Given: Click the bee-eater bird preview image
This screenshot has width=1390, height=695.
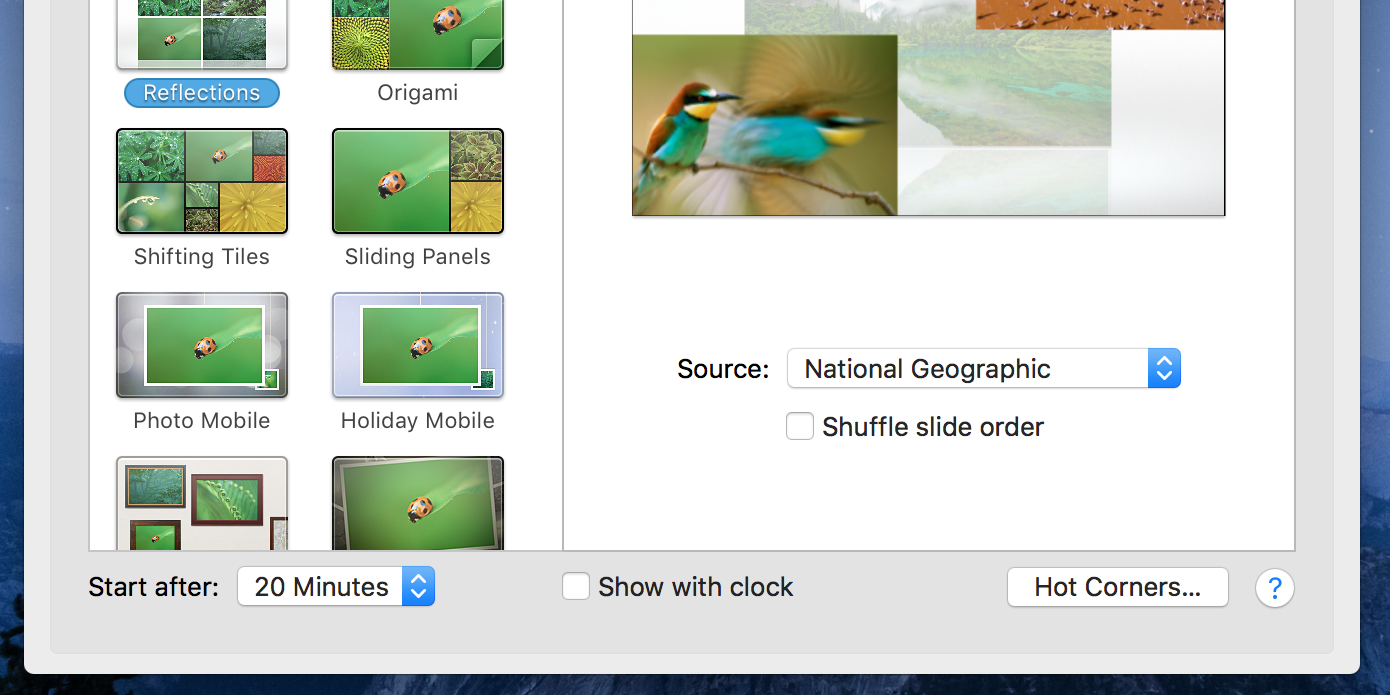Looking at the screenshot, I should [765, 125].
